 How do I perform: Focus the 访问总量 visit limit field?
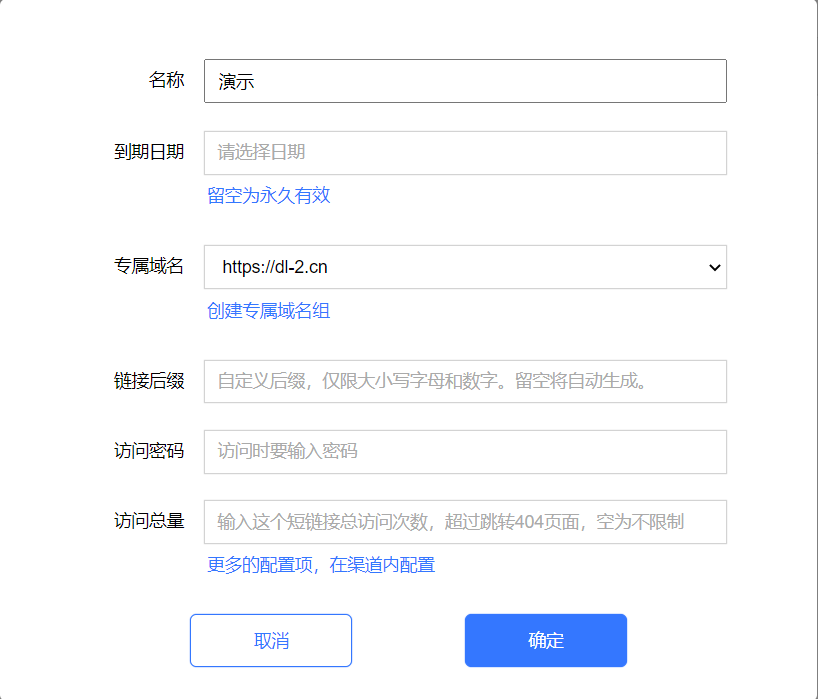coord(465,522)
